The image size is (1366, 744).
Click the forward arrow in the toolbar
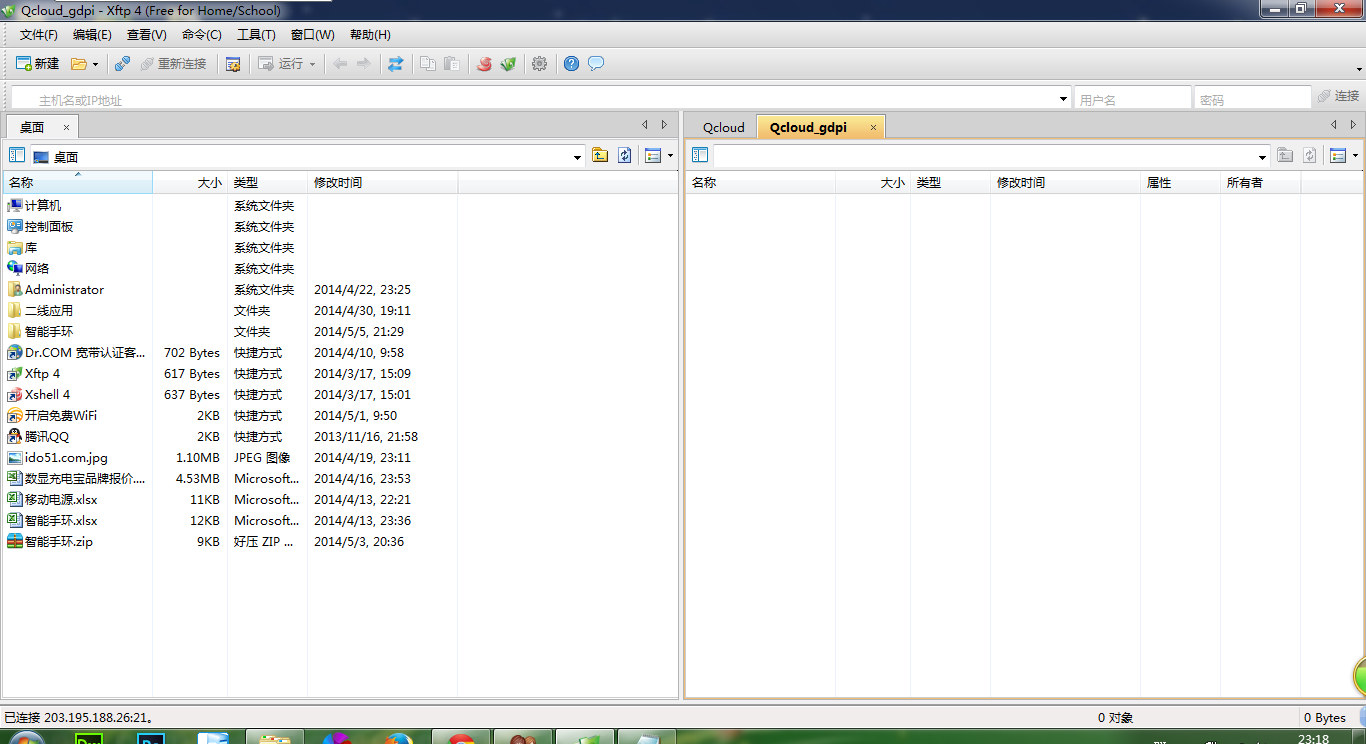click(x=363, y=64)
